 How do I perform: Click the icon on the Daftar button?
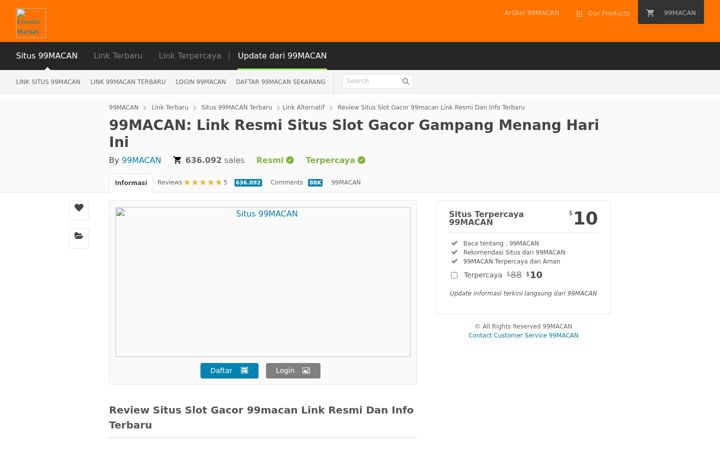pos(244,371)
